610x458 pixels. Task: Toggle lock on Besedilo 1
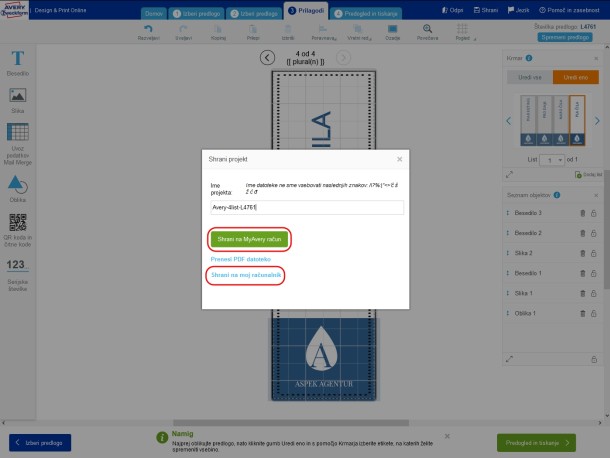click(x=594, y=273)
